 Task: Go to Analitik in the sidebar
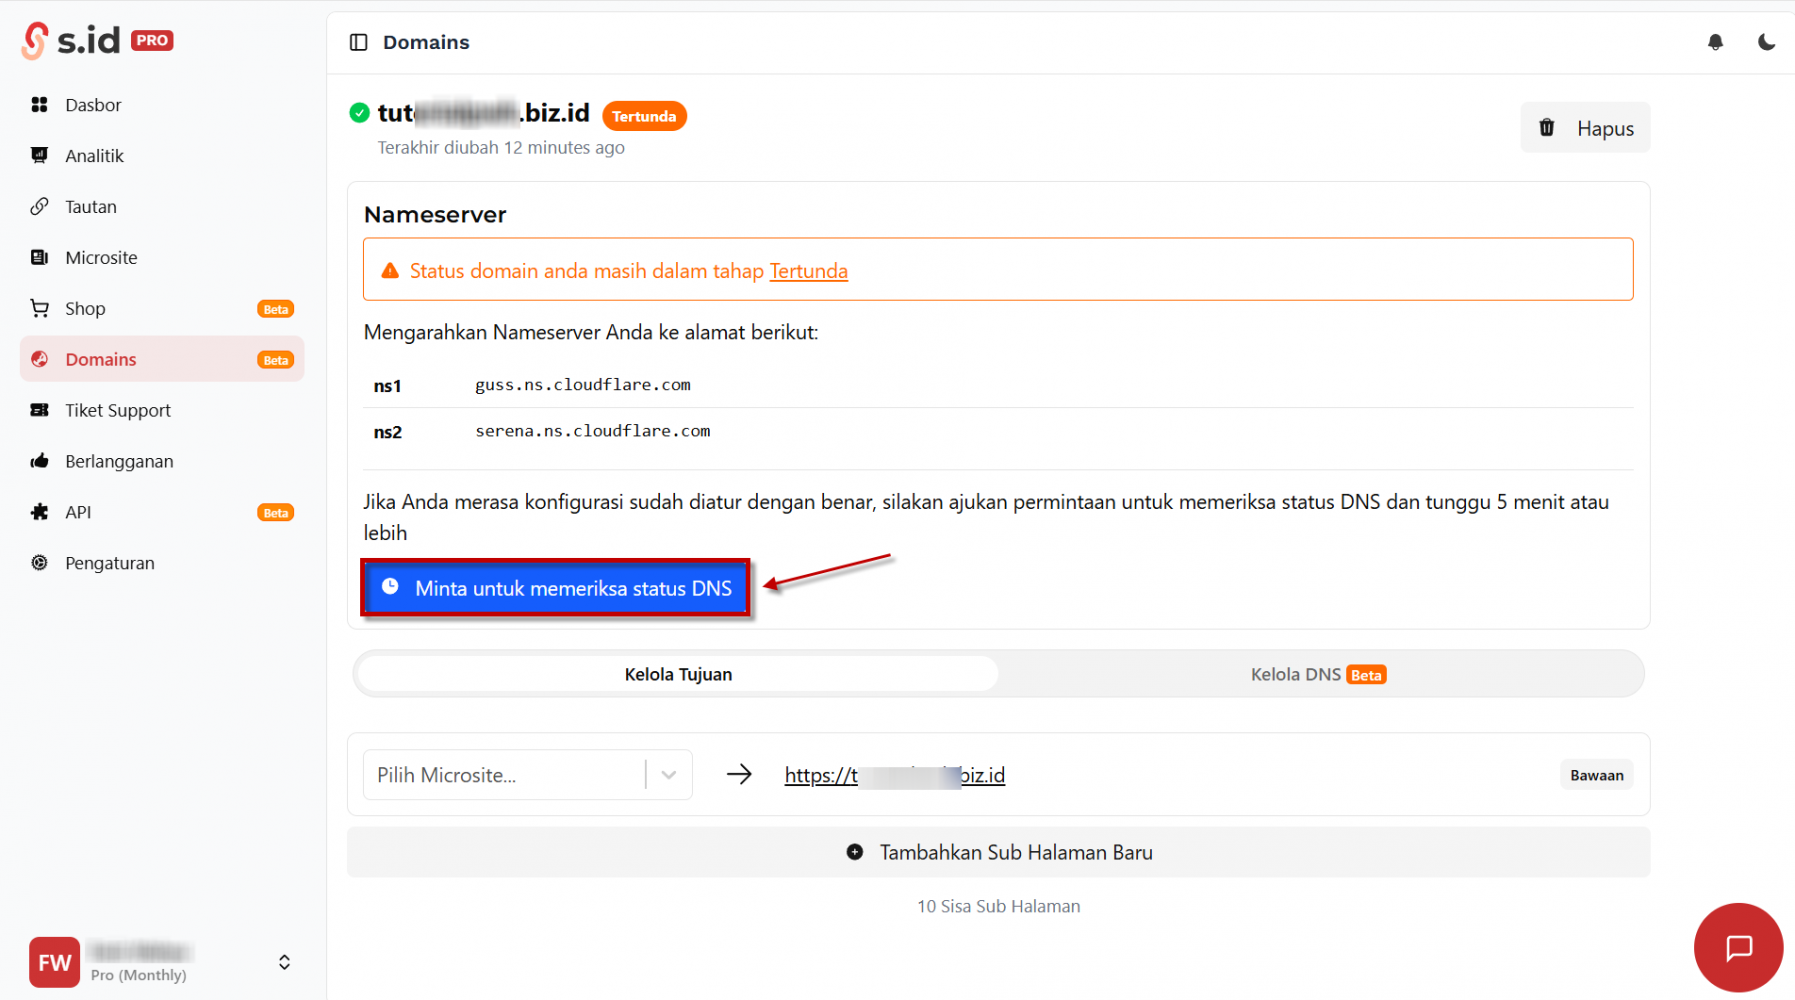94,156
